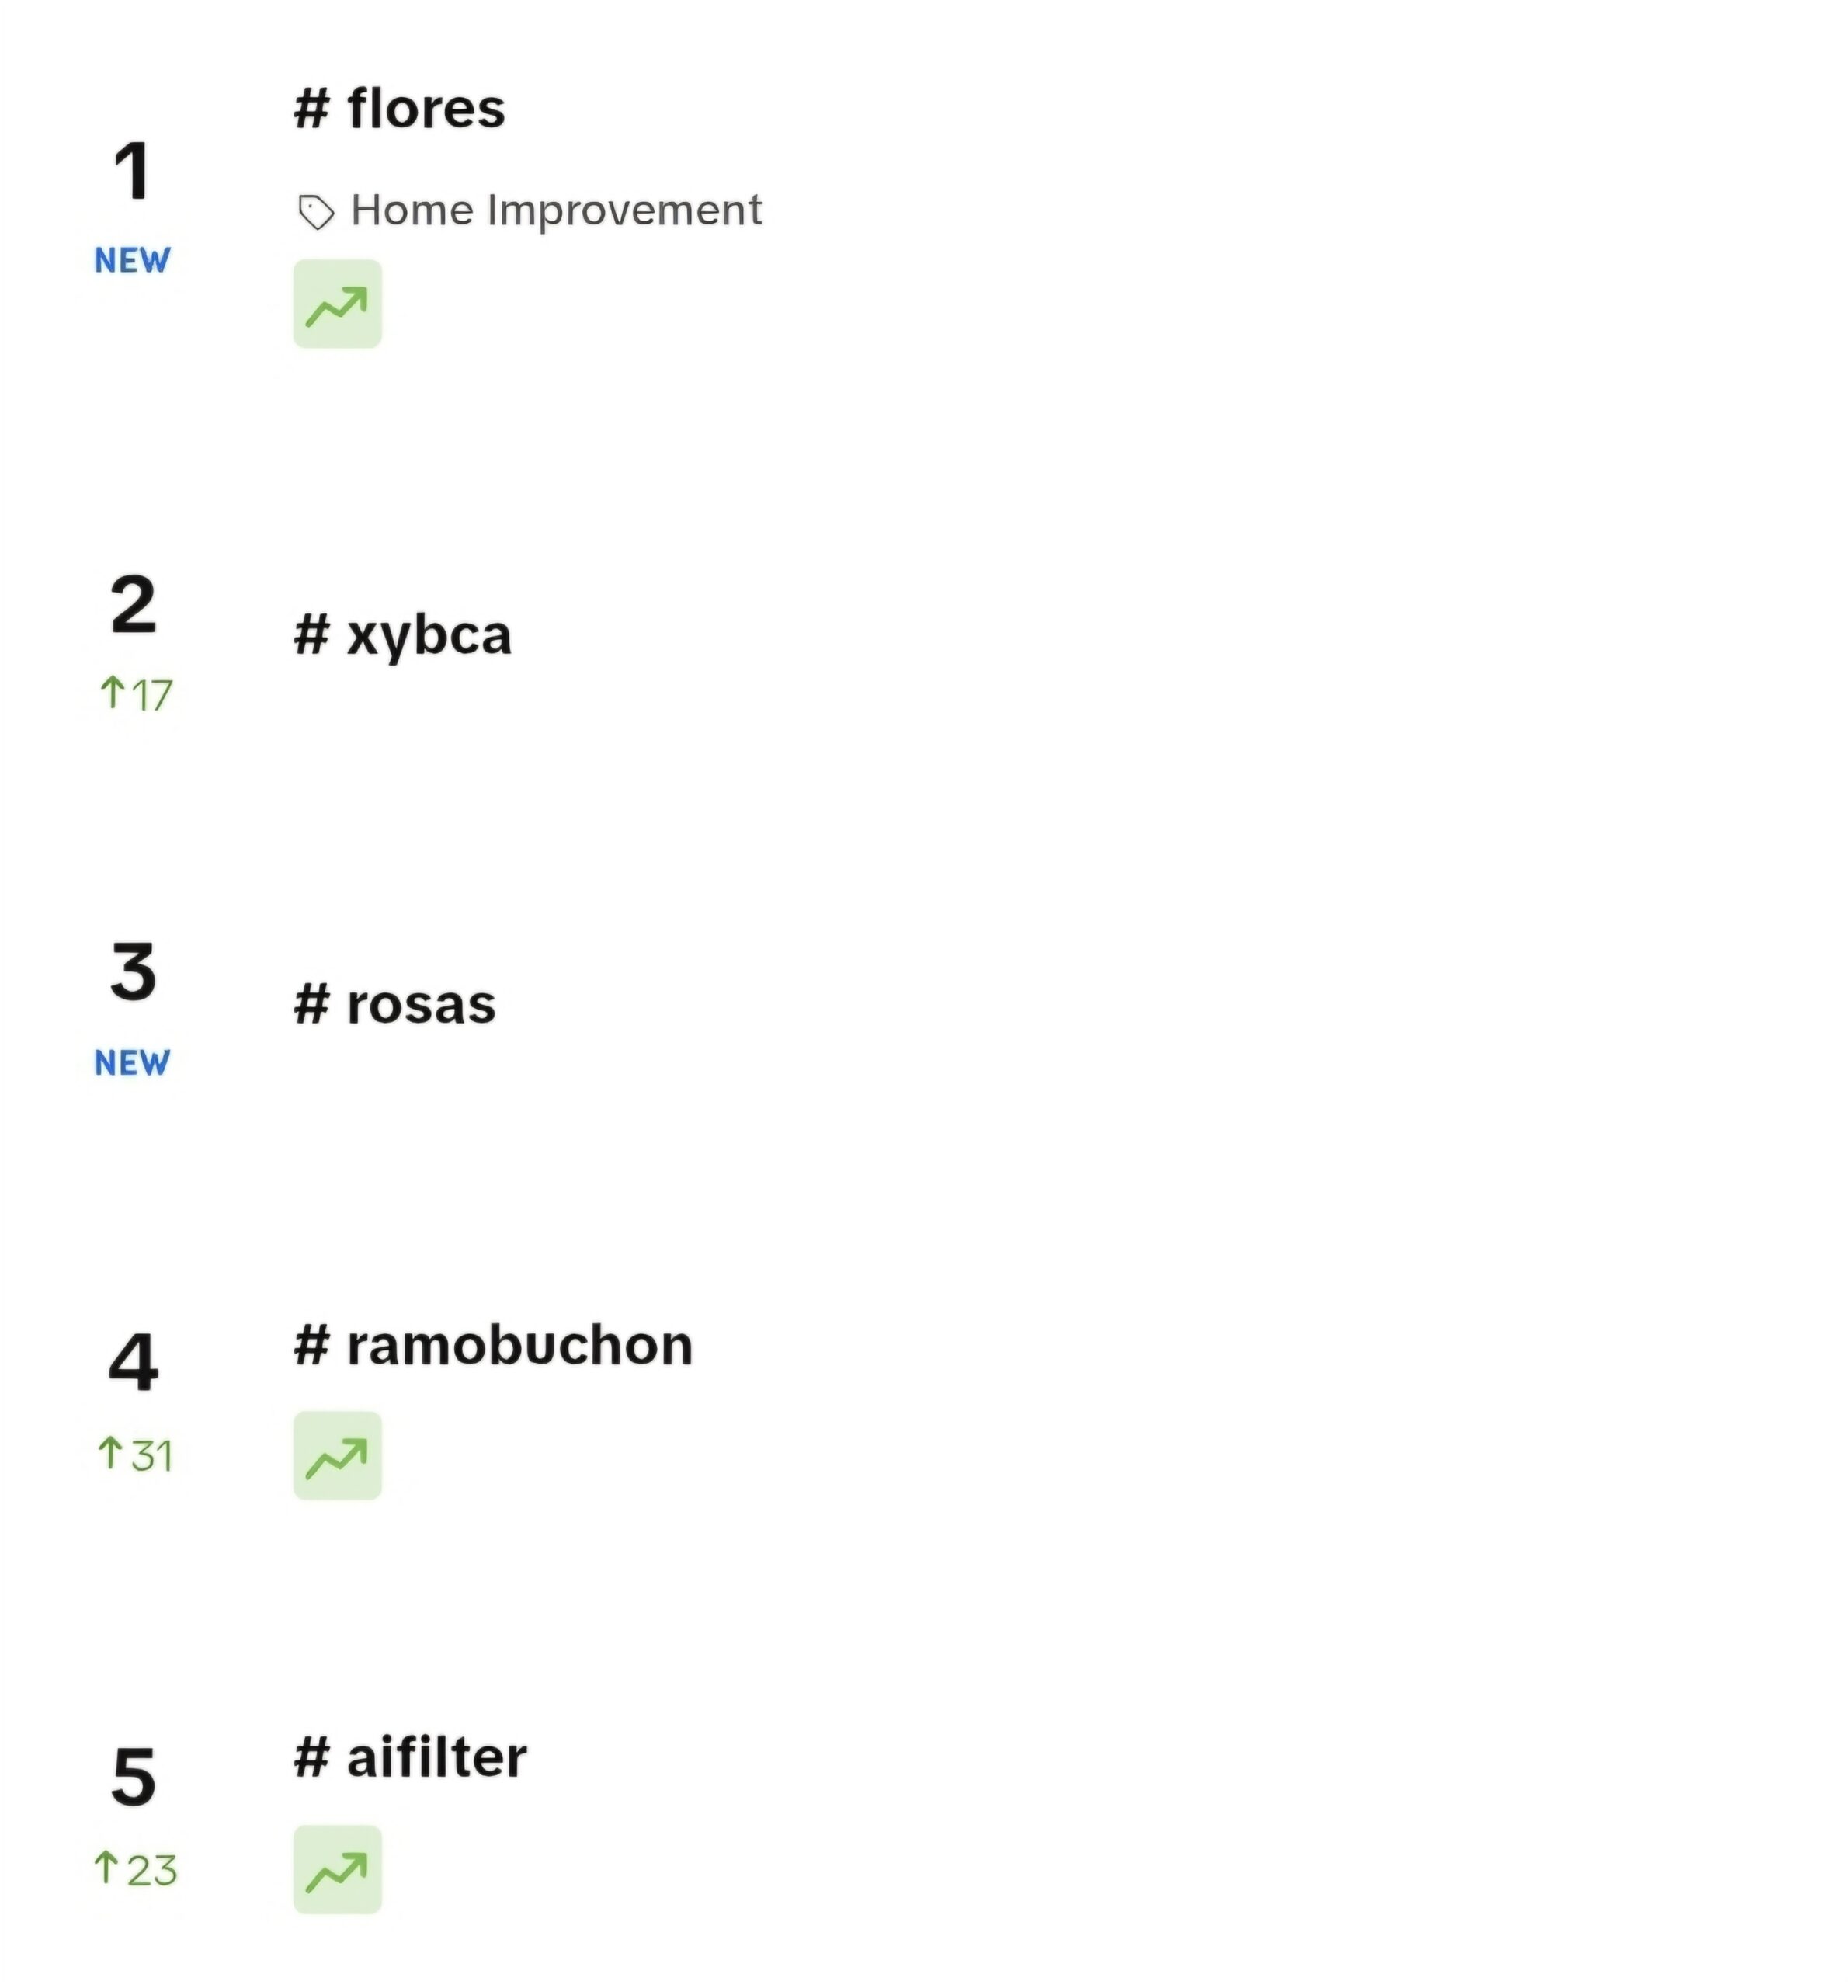Click rank number 4
Screen dimensions: 1848x1988
(133, 1362)
